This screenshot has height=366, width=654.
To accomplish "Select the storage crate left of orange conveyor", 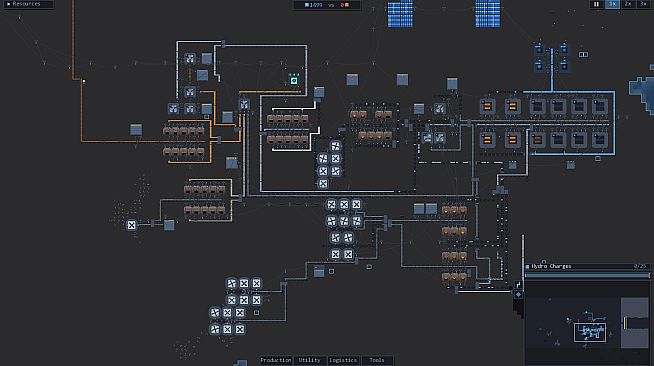I will (136, 130).
